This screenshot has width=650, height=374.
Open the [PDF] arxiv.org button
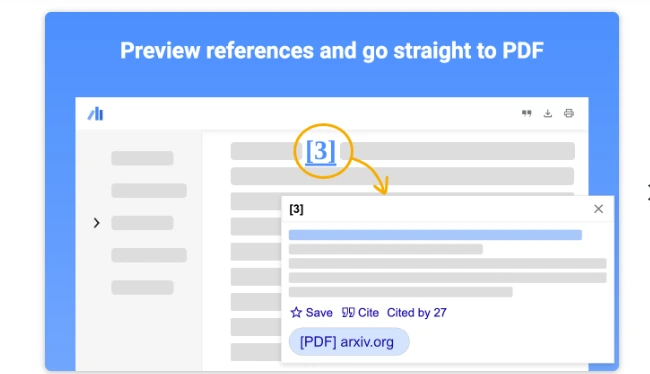pyautogui.click(x=349, y=342)
